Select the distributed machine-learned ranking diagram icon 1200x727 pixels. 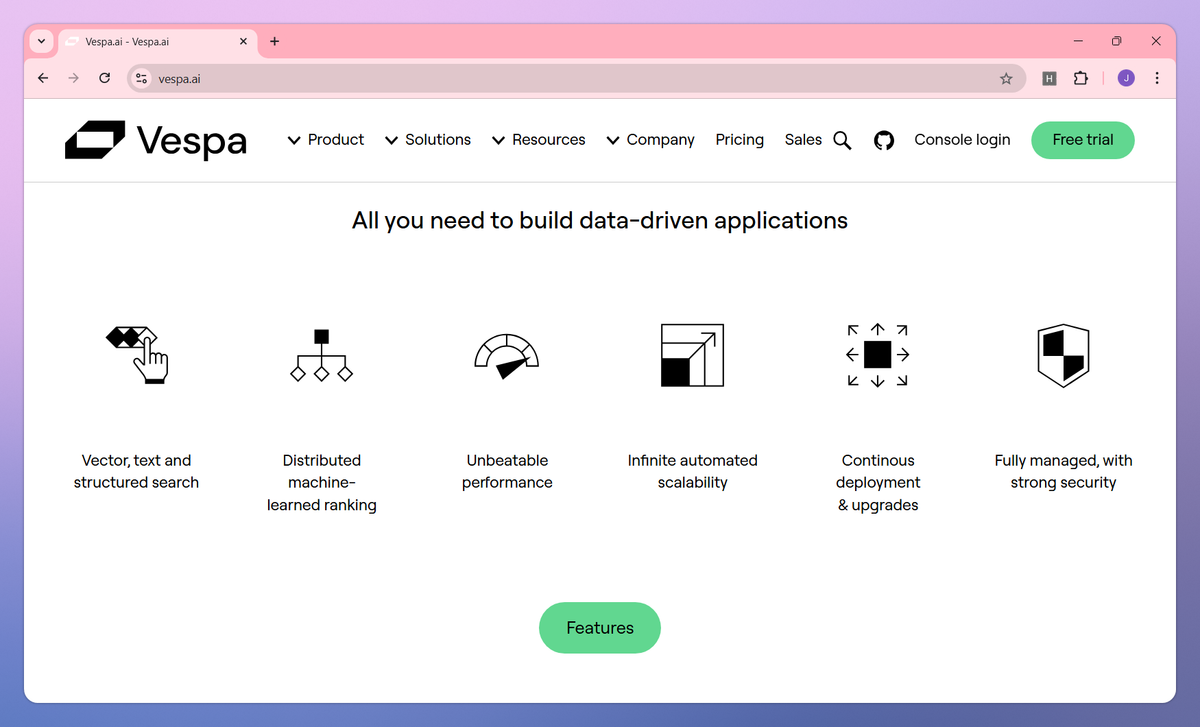321,353
